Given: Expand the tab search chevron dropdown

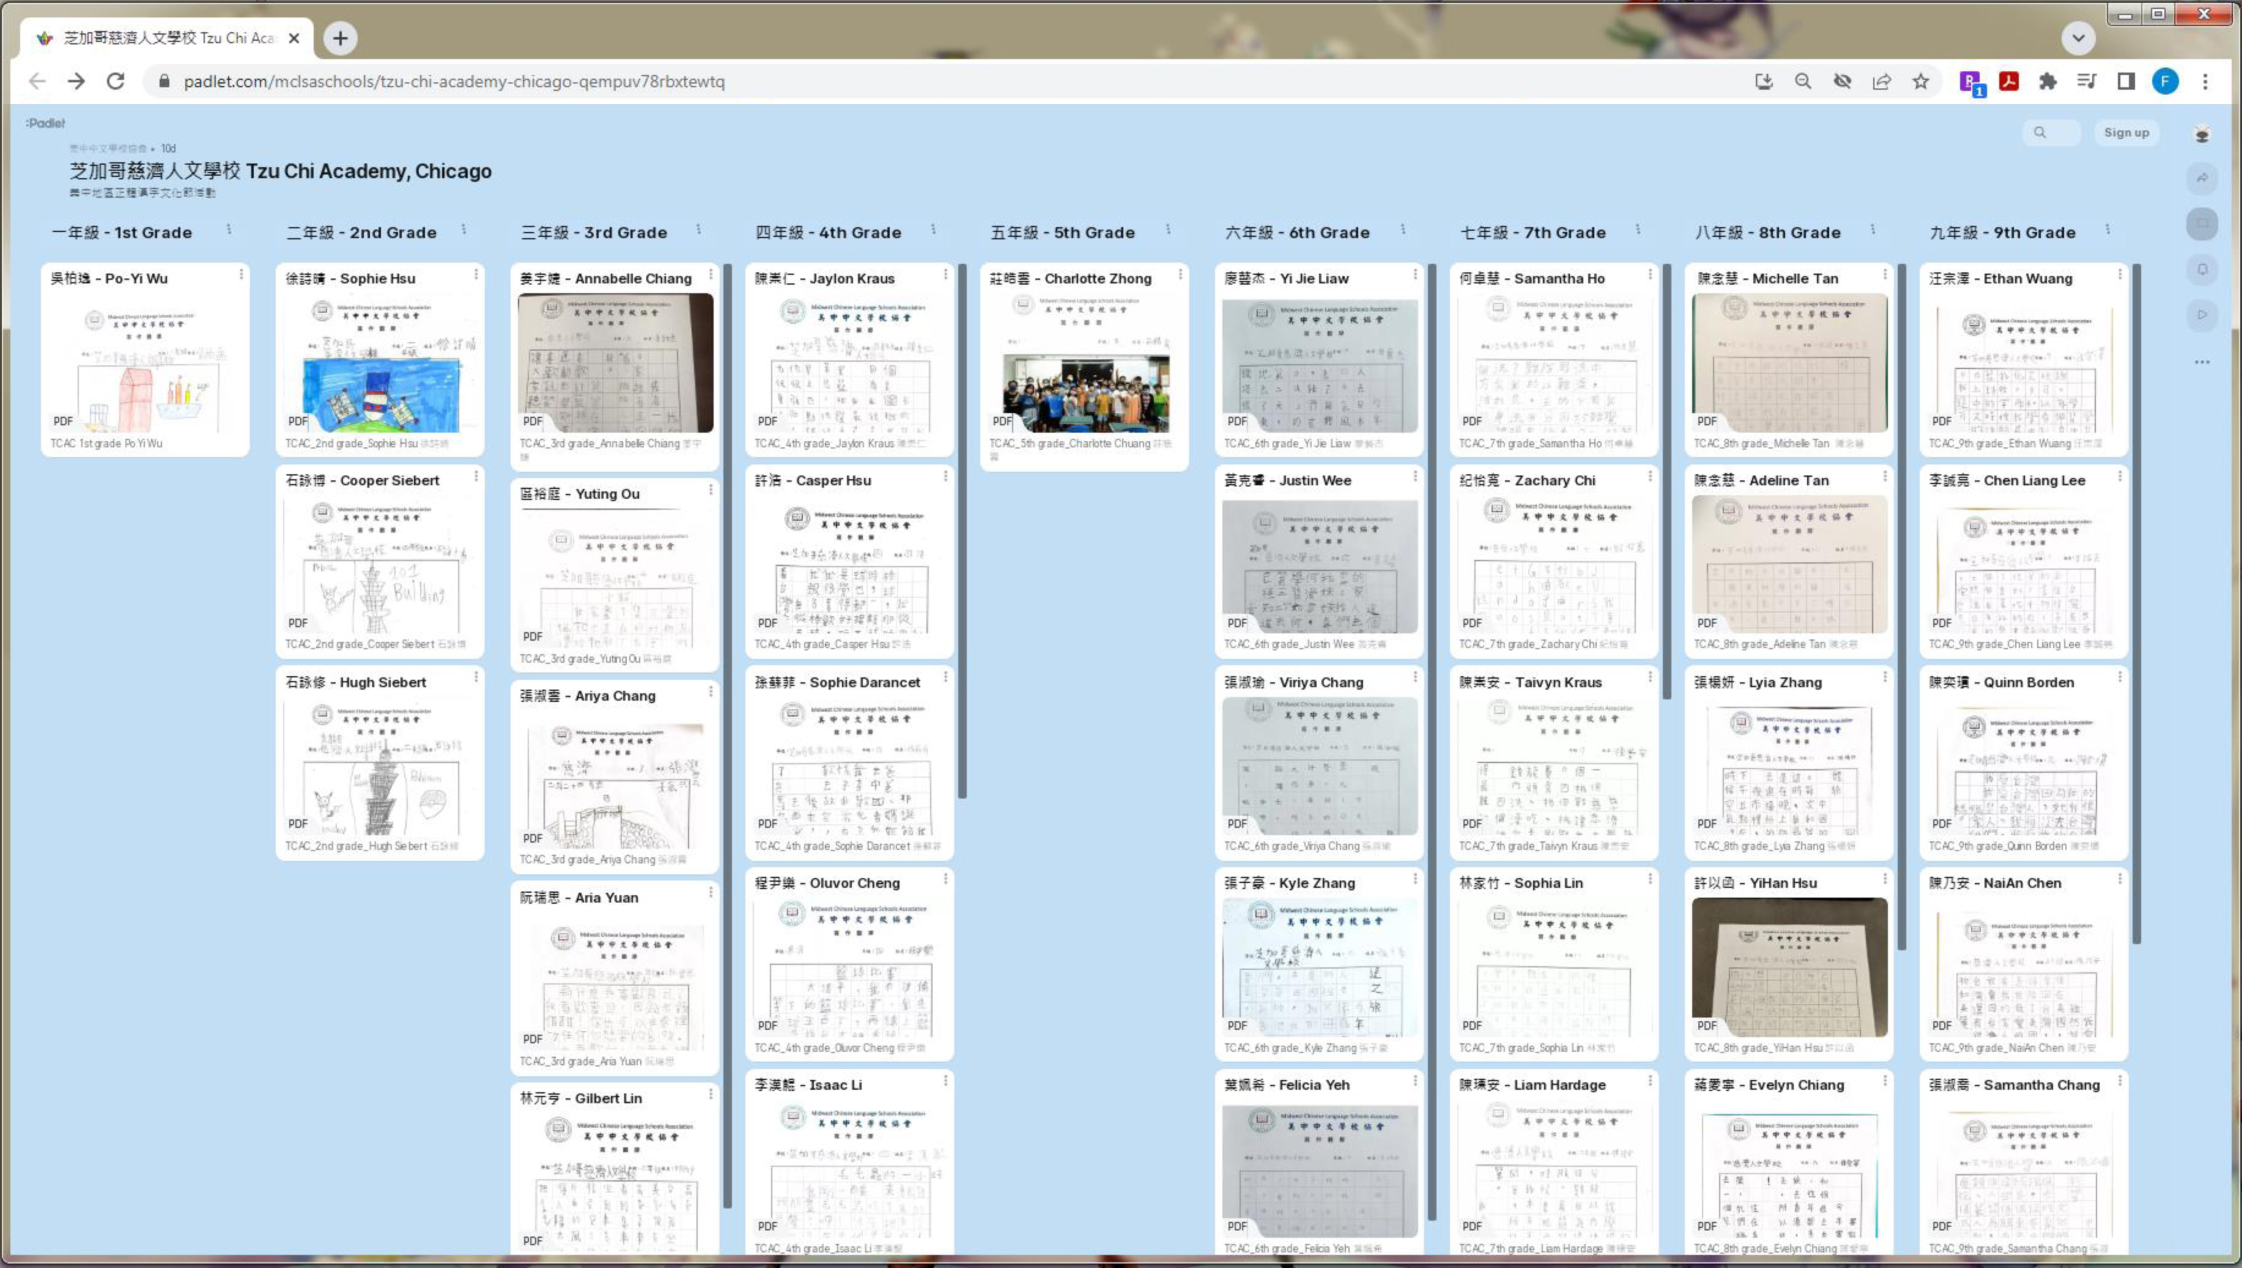Looking at the screenshot, I should (x=2079, y=38).
